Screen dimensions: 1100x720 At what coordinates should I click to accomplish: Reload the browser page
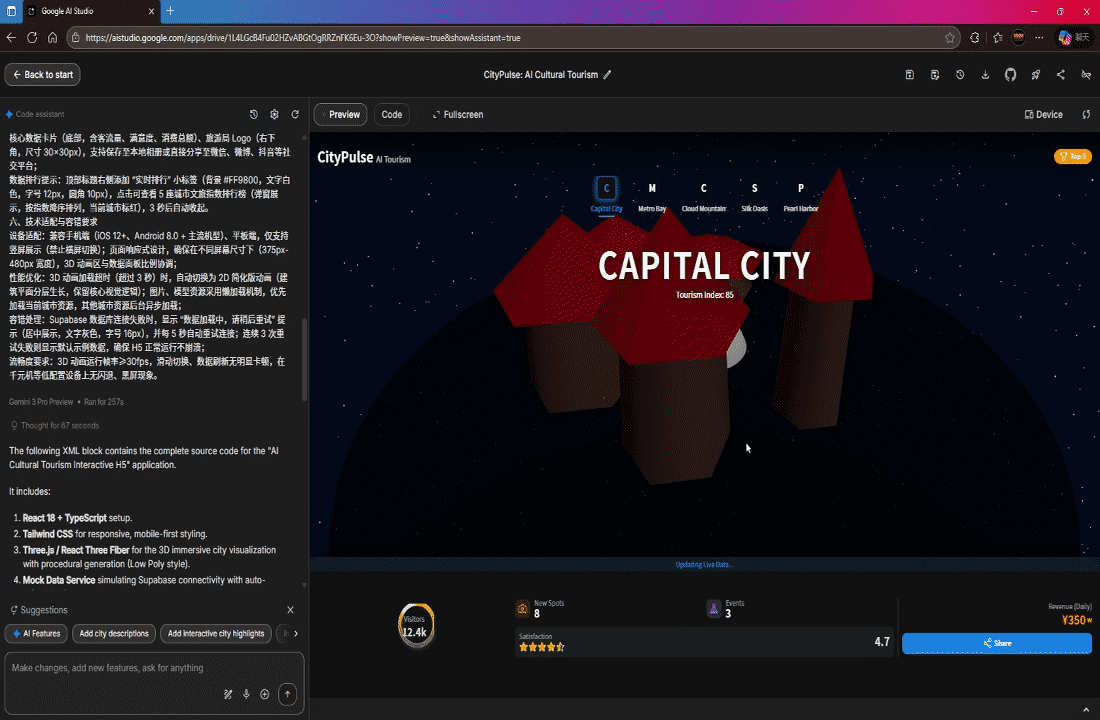[x=32, y=38]
